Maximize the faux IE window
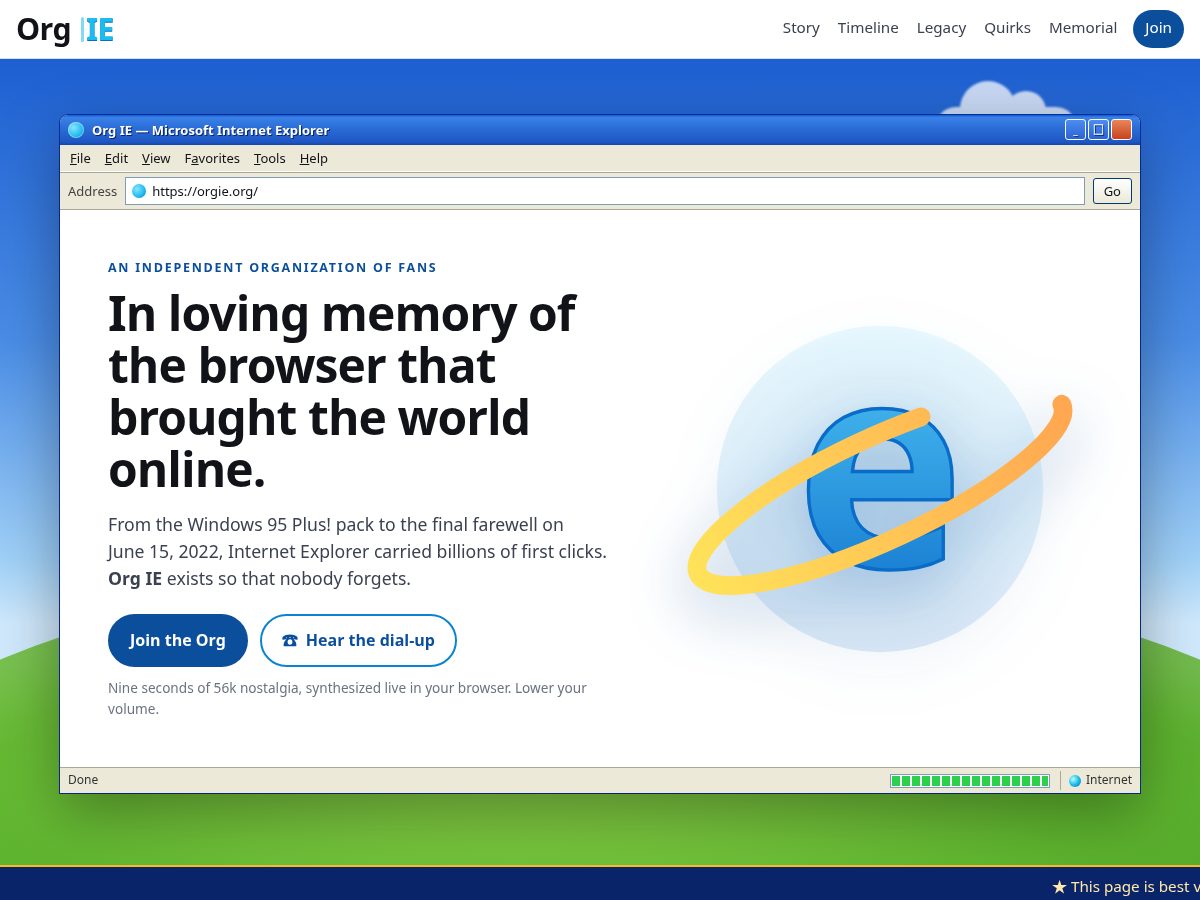Viewport: 1200px width, 900px height. (1098, 130)
